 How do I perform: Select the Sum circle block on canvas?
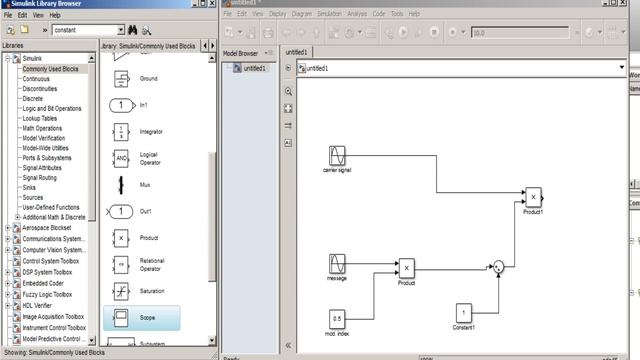498,267
